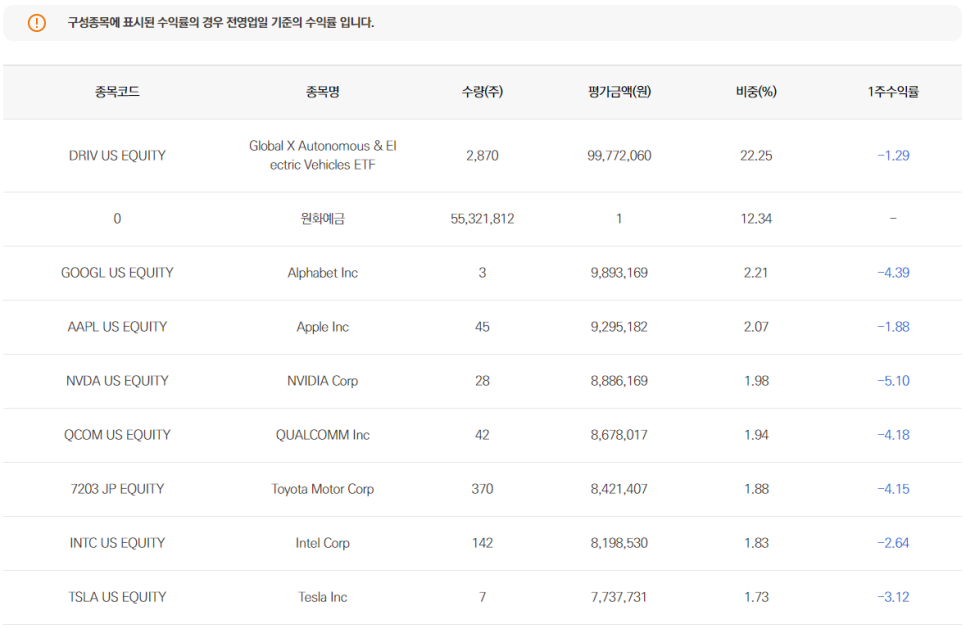Click the -4.15 weekly return

click(x=893, y=489)
